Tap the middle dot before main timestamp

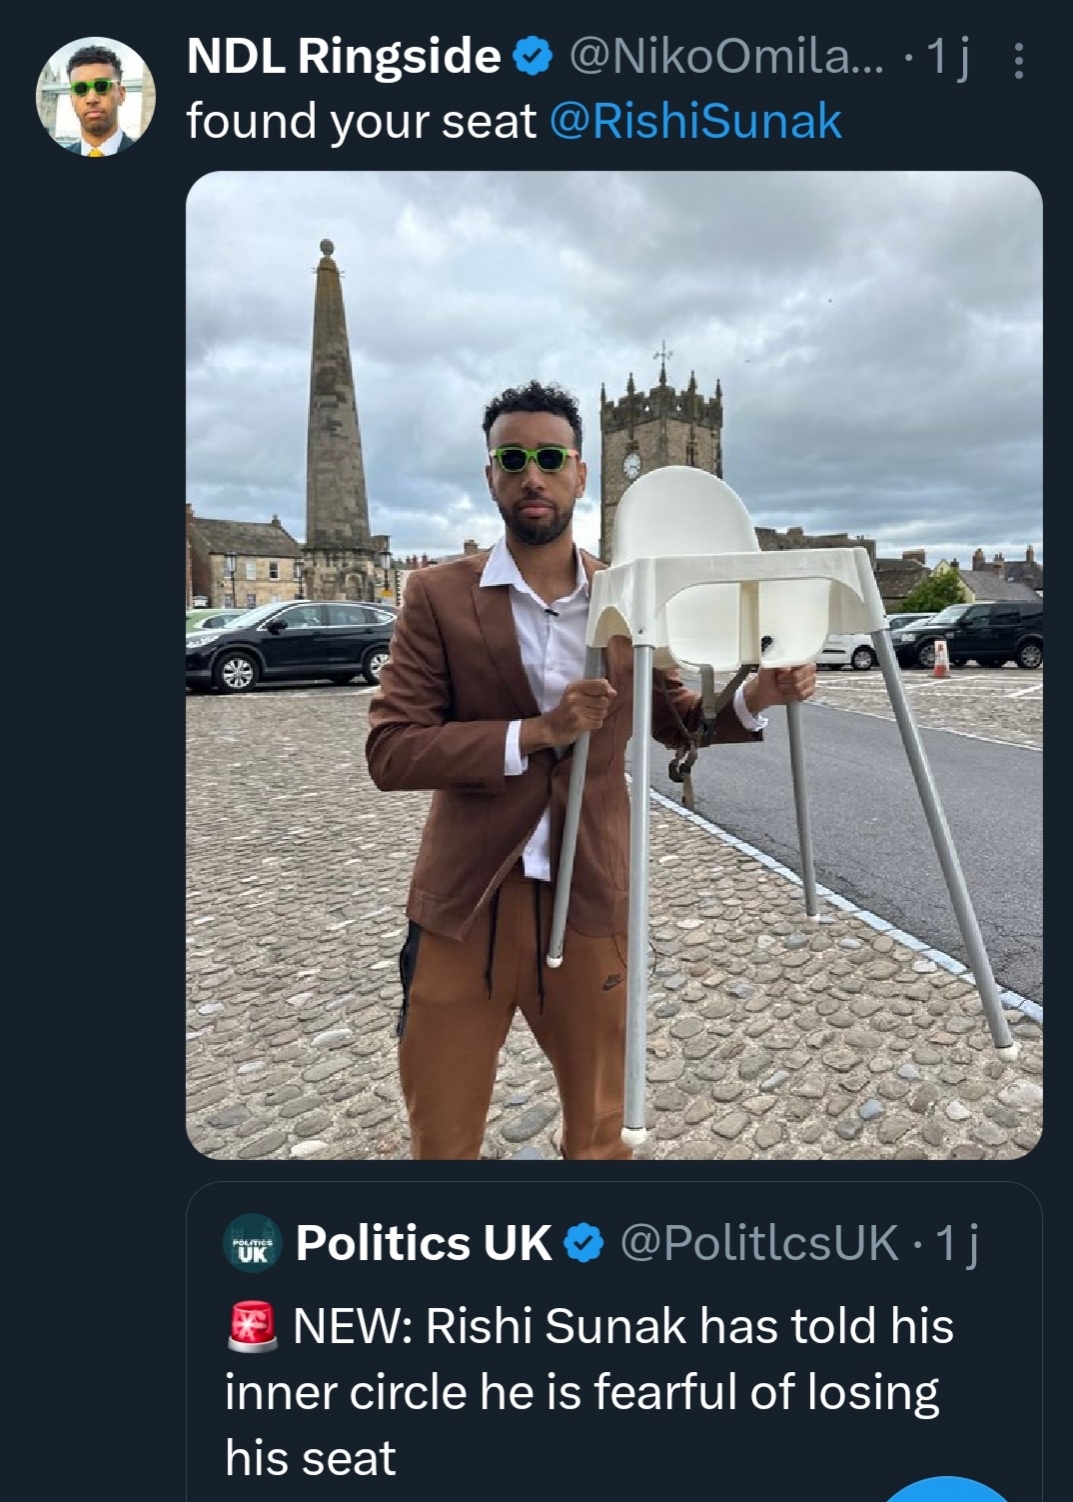point(907,60)
